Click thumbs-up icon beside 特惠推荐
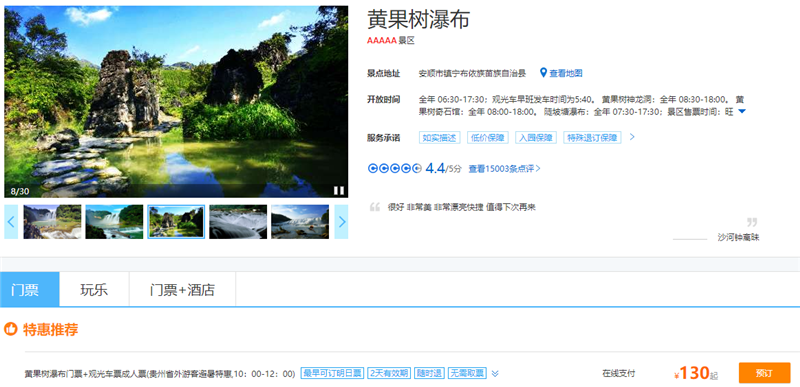The height and width of the screenshot is (387, 800). pos(11,329)
